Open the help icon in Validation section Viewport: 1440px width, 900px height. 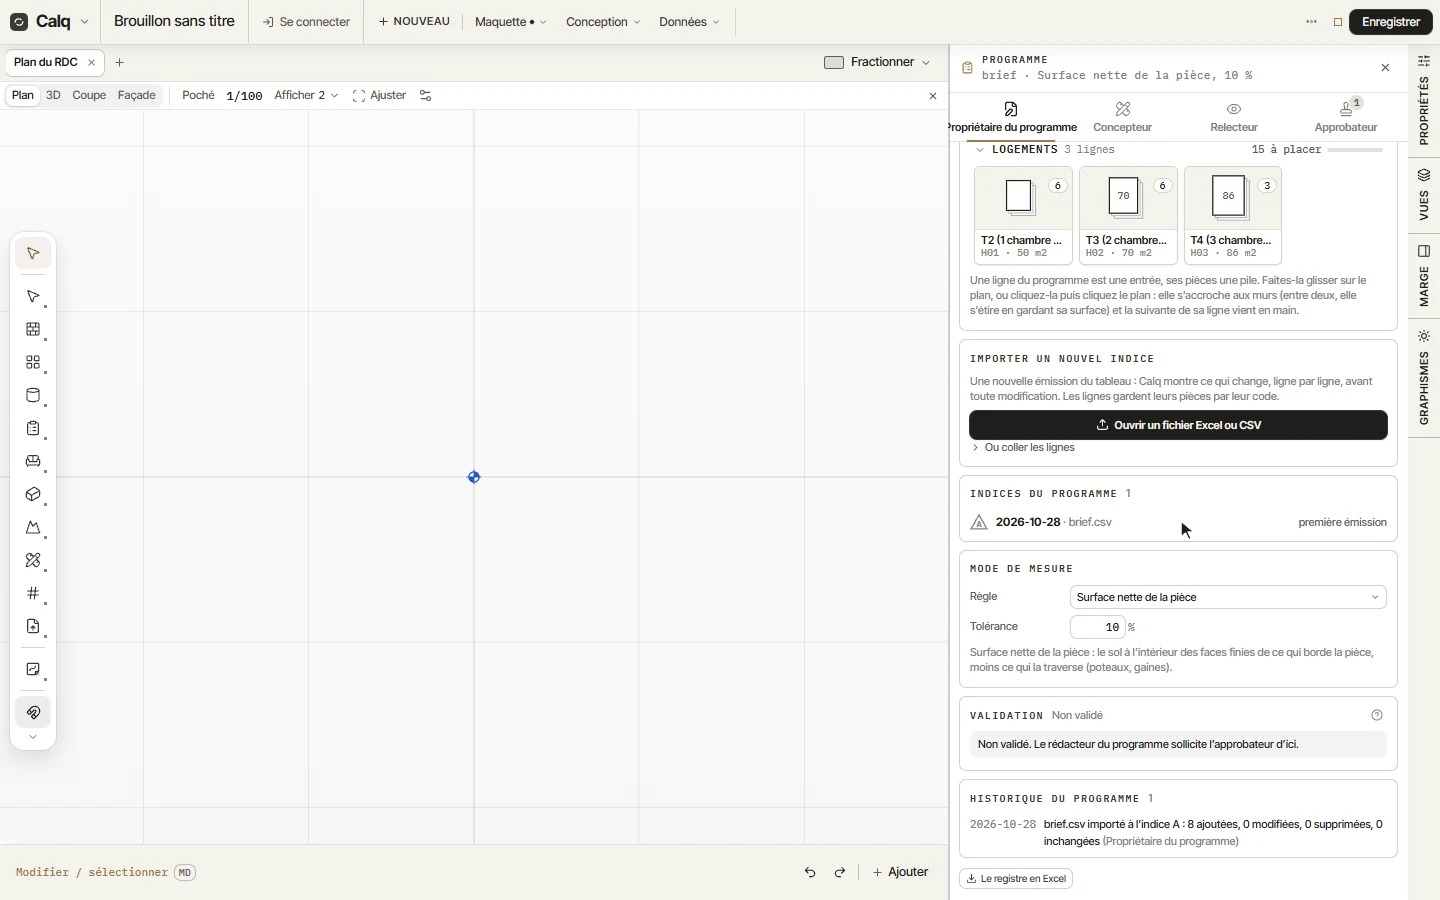point(1377,715)
